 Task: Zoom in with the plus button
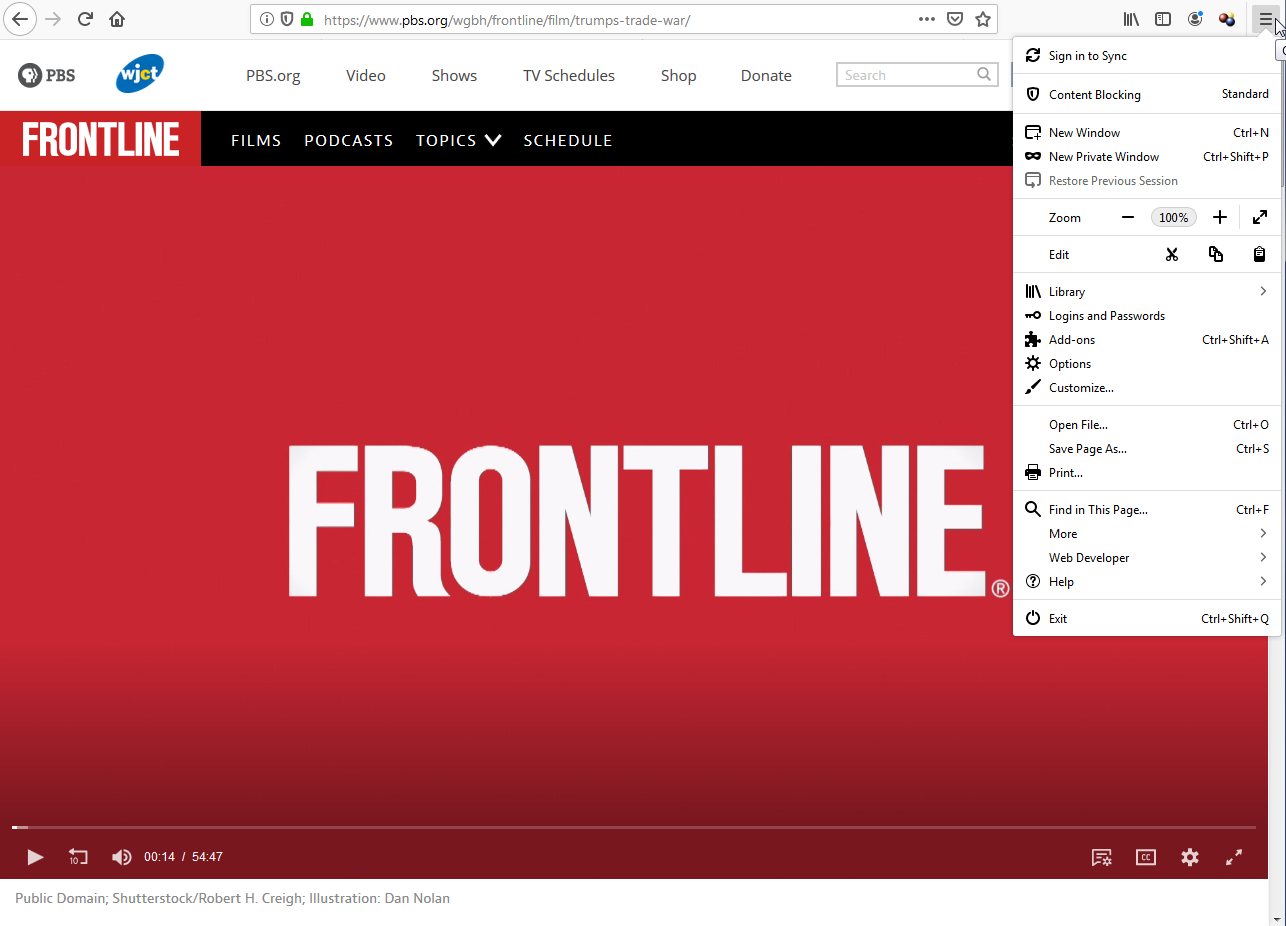(x=1219, y=217)
